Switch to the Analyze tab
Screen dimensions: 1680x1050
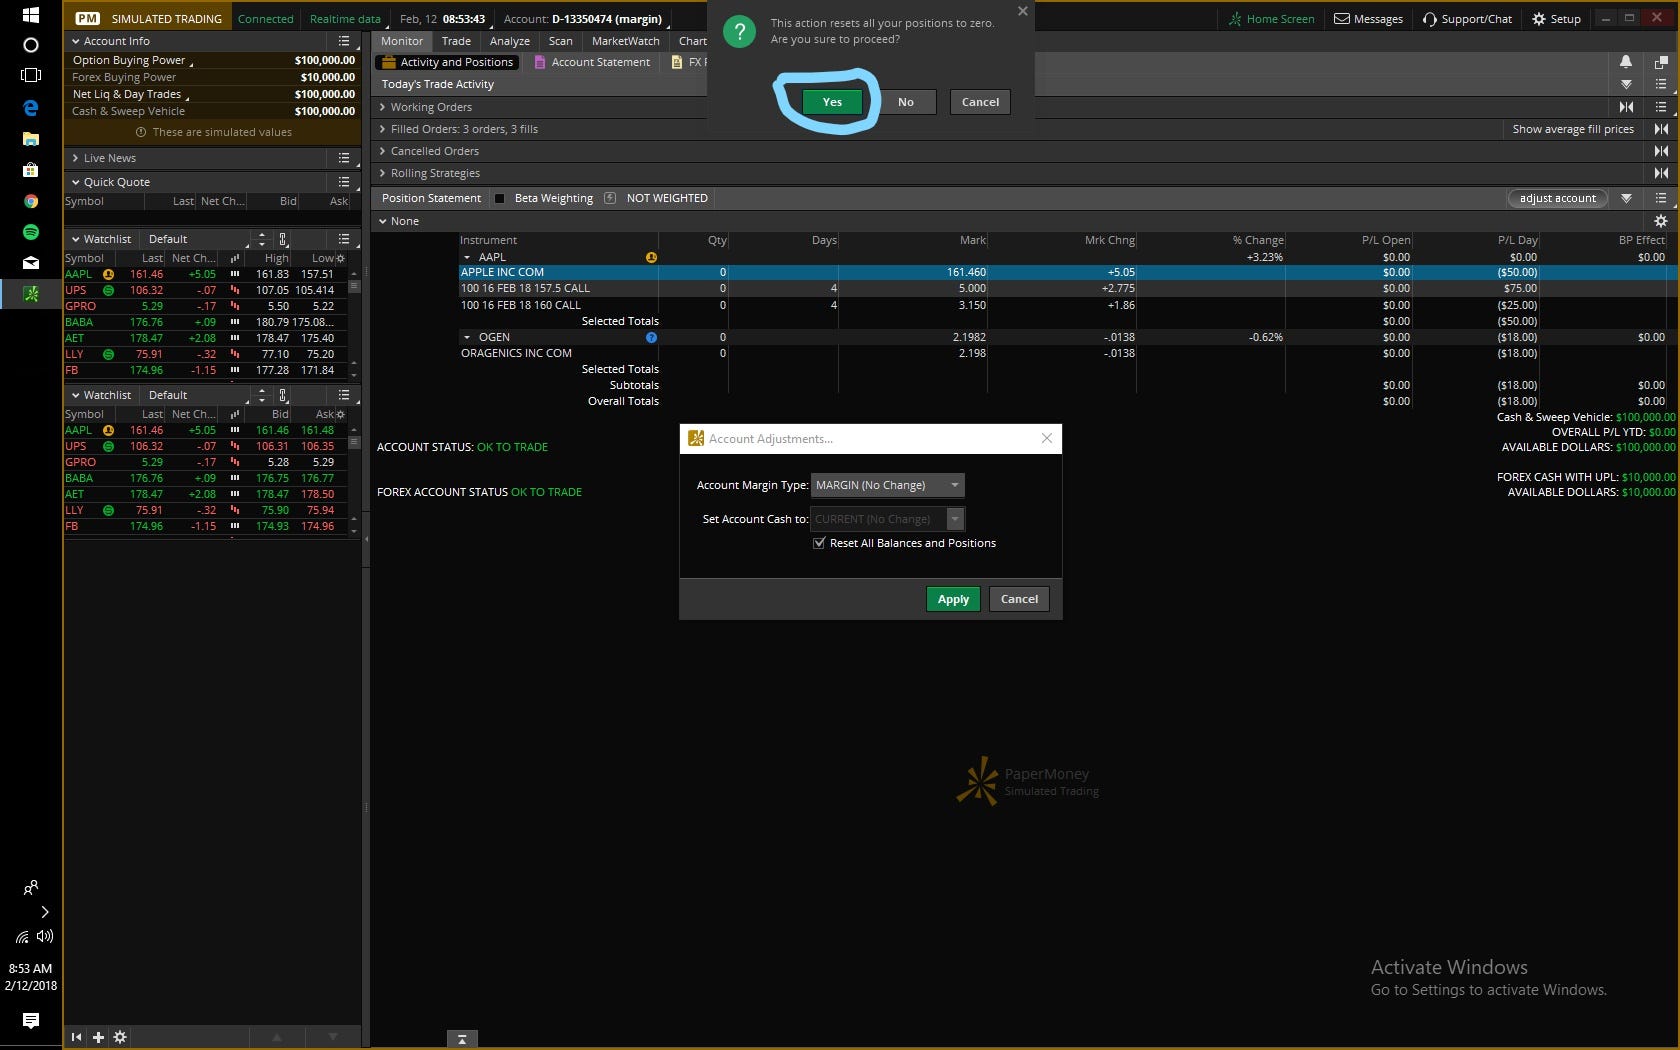(x=509, y=41)
